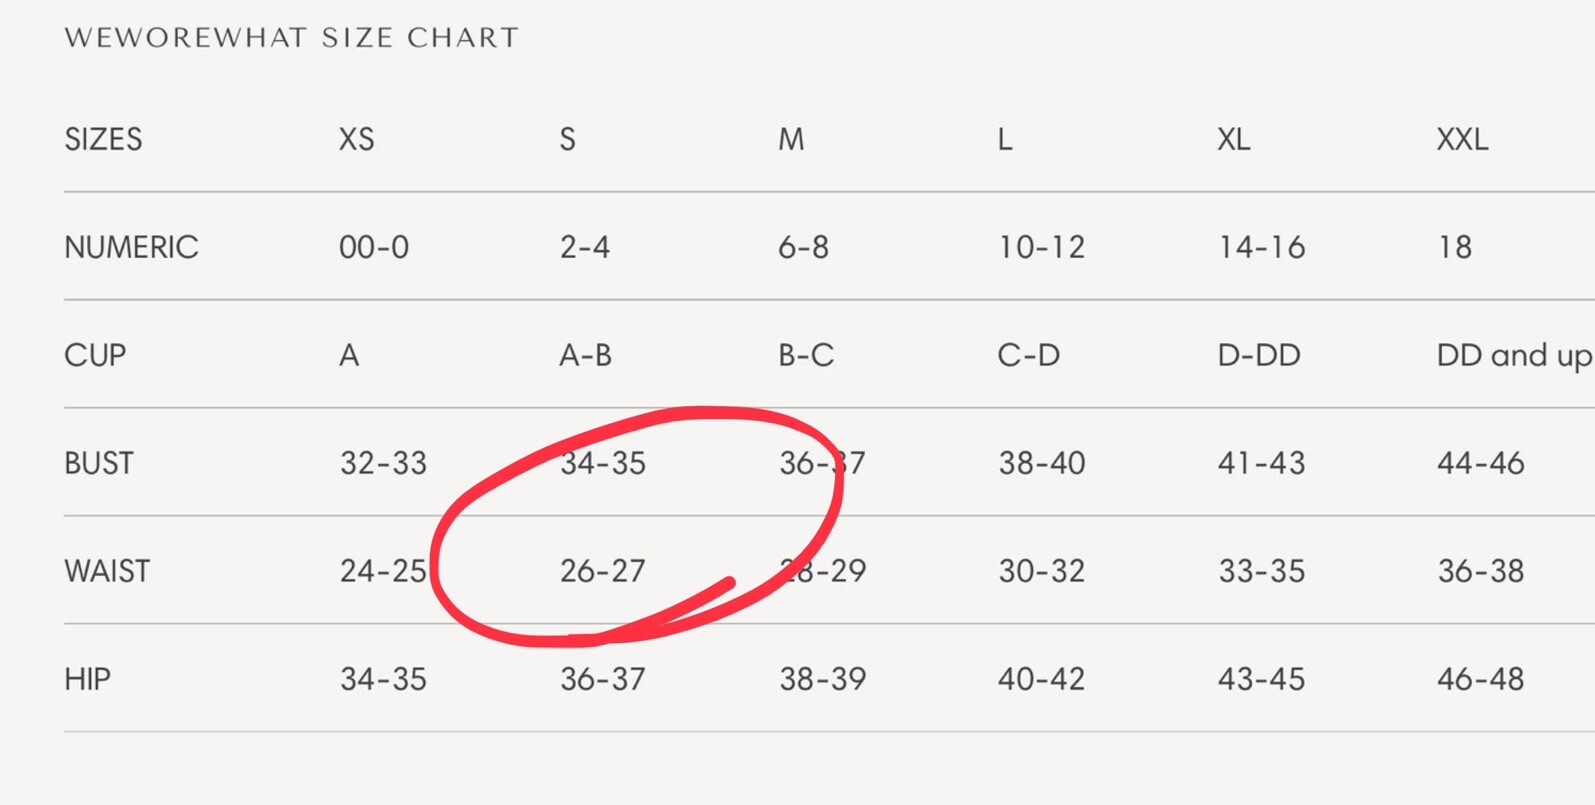Click the NUMERIC row label
This screenshot has width=1595, height=805.
pyautogui.click(x=131, y=247)
